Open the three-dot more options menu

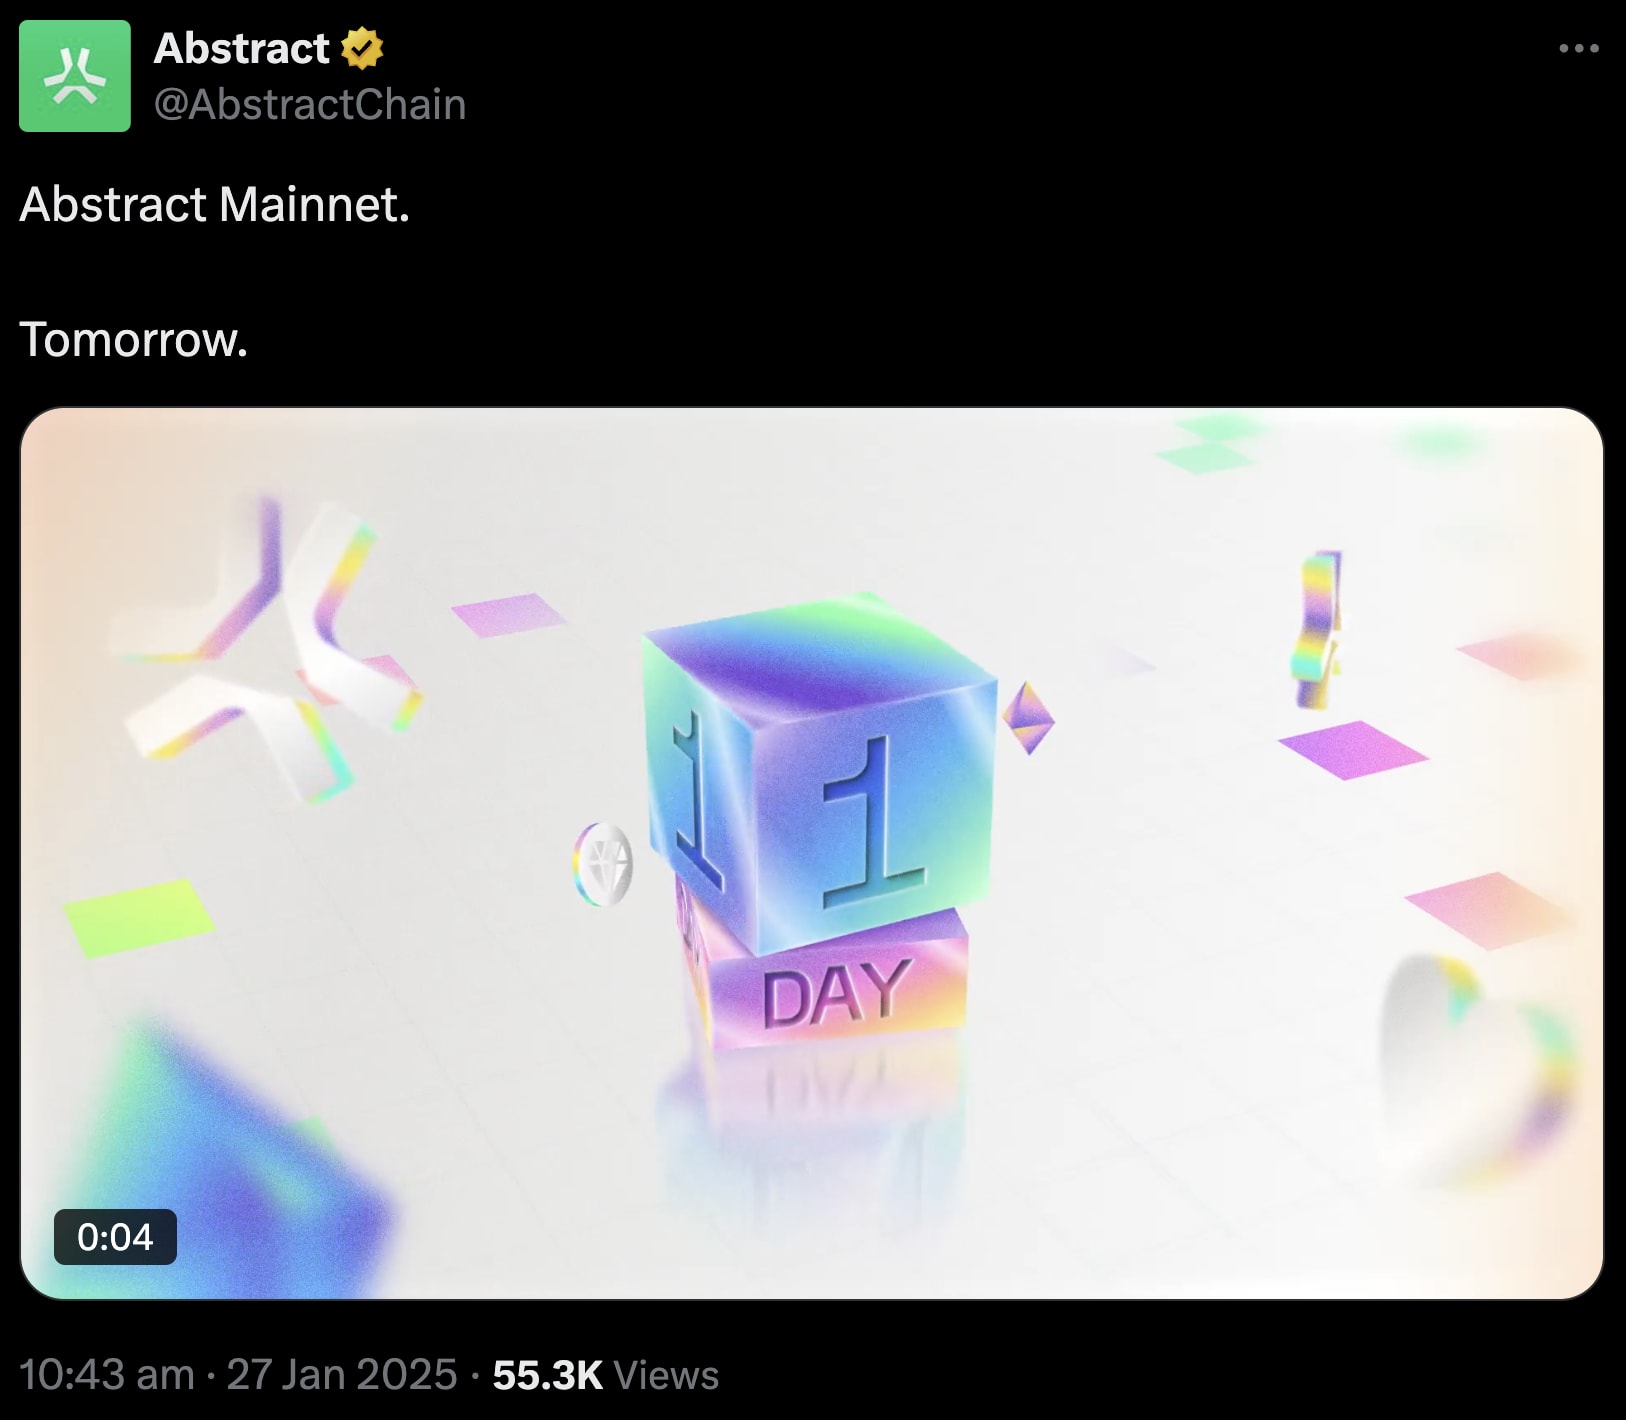coord(1579,48)
